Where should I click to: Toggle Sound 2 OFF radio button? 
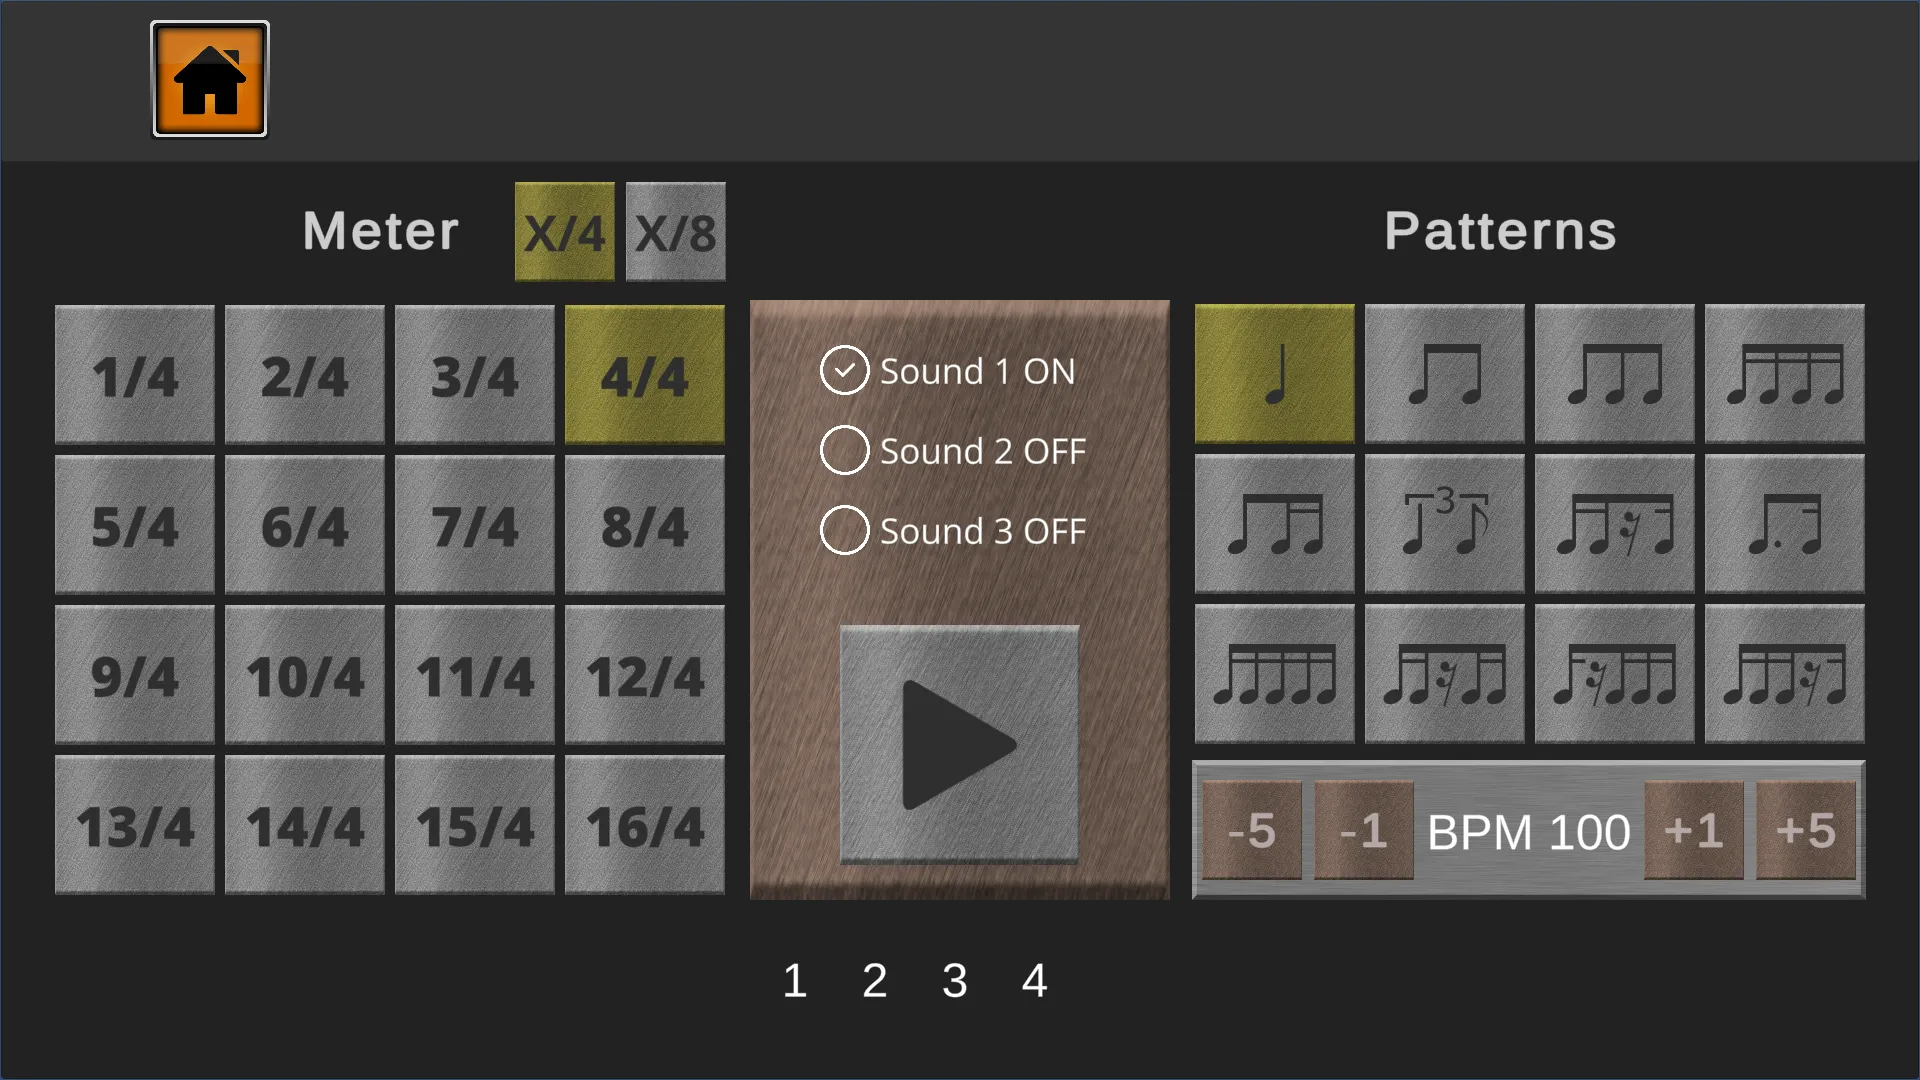tap(843, 450)
